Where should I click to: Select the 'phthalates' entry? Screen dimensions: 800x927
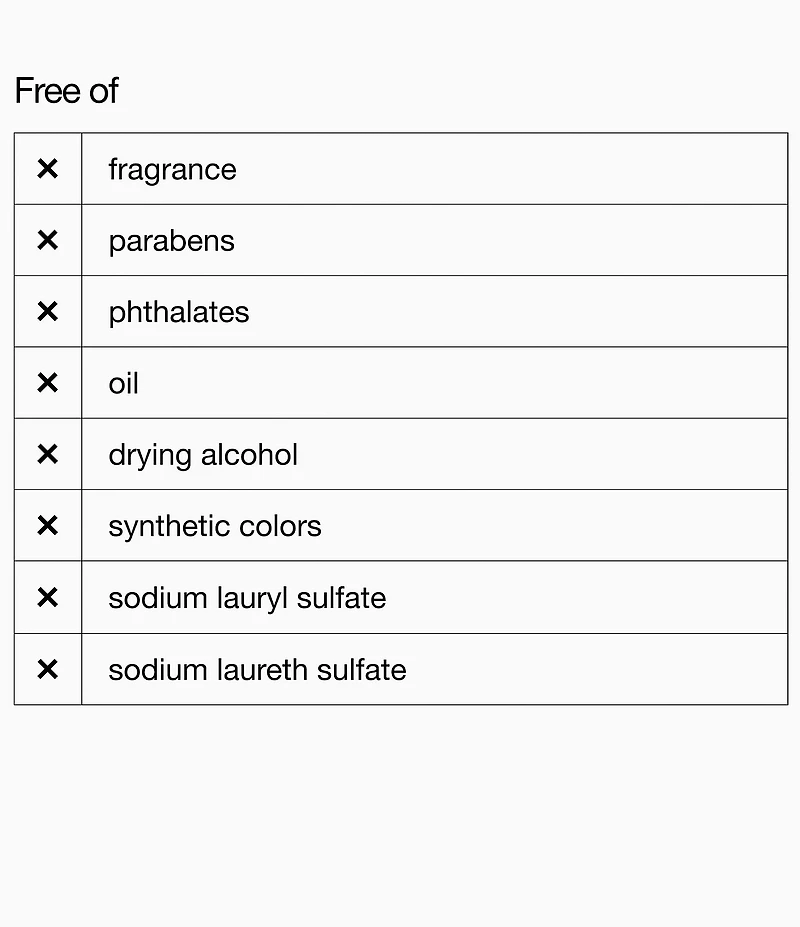click(x=178, y=312)
